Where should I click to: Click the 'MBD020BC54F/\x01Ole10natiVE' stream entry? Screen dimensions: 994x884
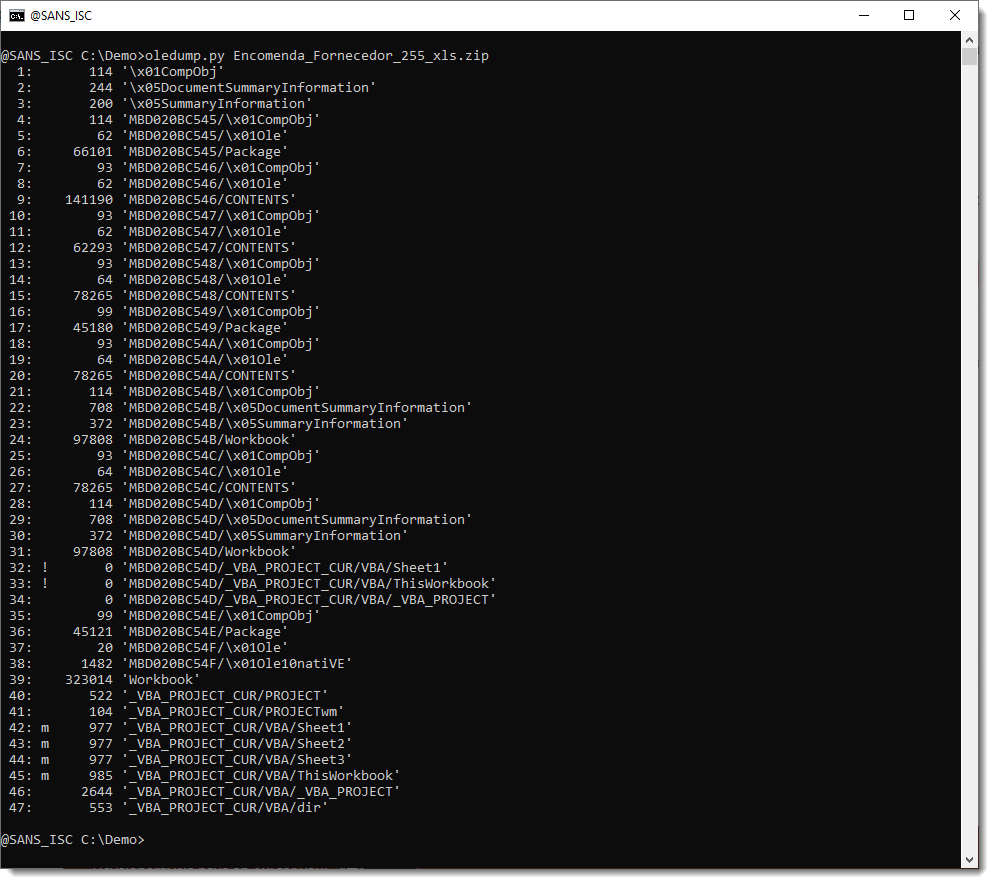click(x=236, y=664)
